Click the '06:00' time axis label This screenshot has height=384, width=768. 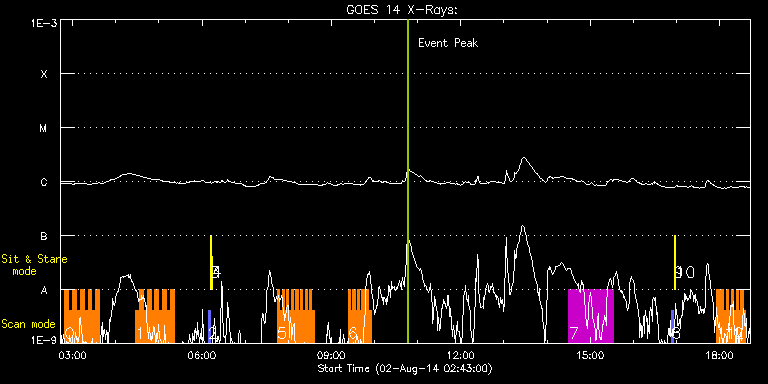(202, 355)
